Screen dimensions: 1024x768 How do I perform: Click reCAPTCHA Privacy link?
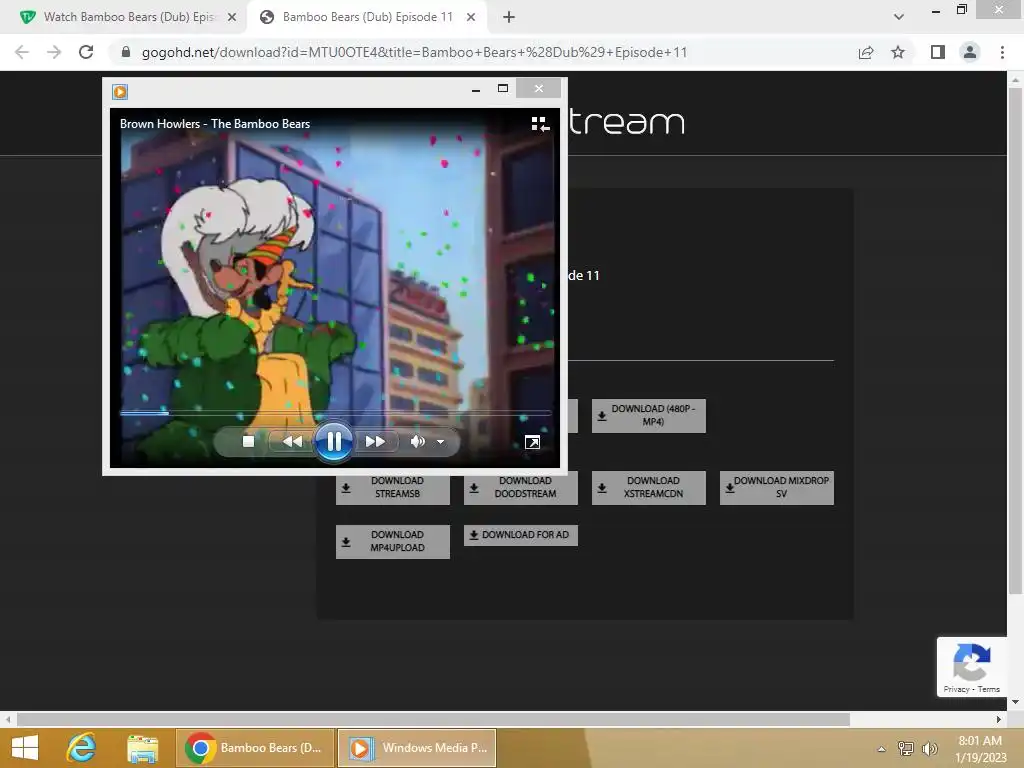click(x=956, y=689)
